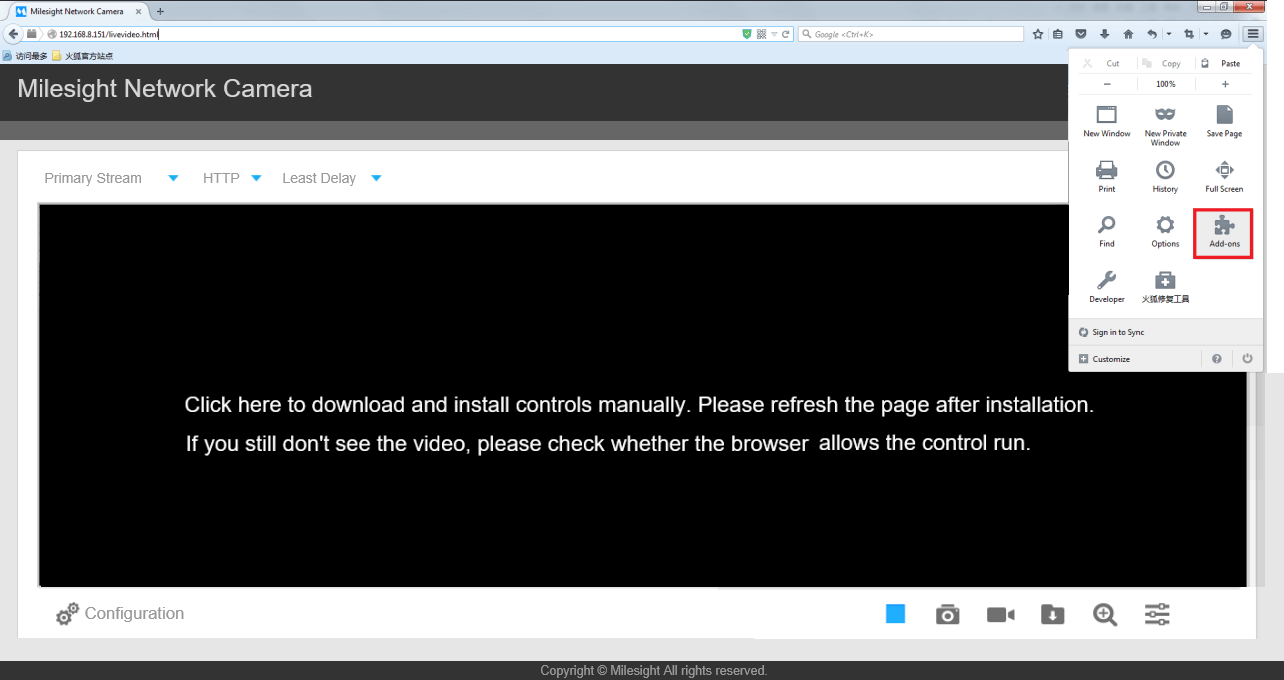Click the Exit power button in menu
This screenshot has width=1284, height=680.
(x=1247, y=359)
